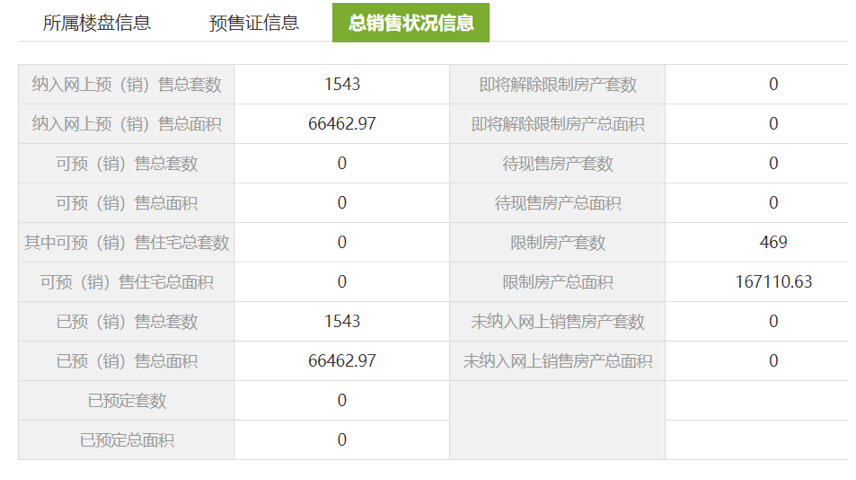Click the 即将解除限制房产总面积 label

(557, 124)
